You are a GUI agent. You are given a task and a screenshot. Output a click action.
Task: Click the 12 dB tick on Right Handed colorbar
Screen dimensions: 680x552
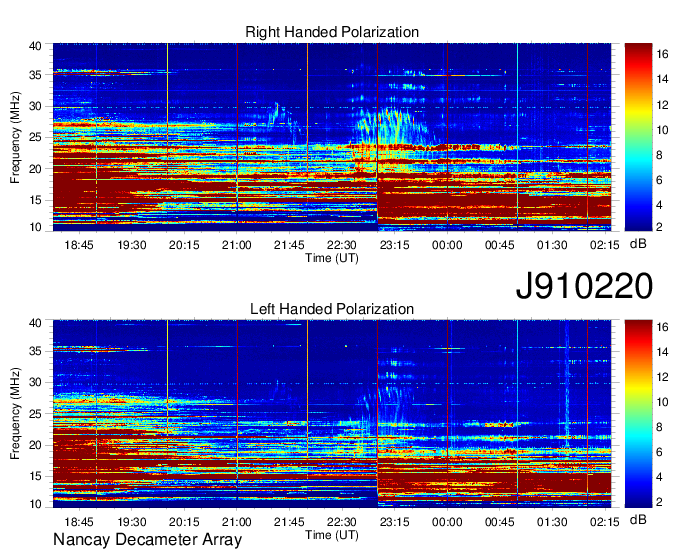point(662,105)
